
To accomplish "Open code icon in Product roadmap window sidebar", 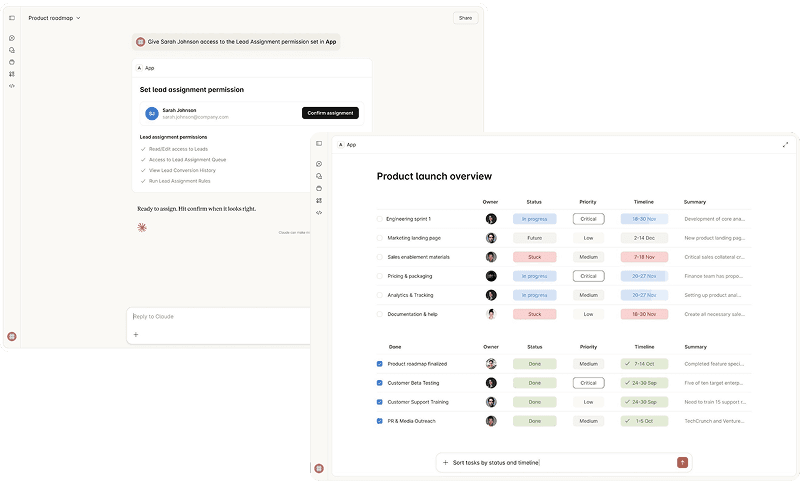I will coord(12,86).
